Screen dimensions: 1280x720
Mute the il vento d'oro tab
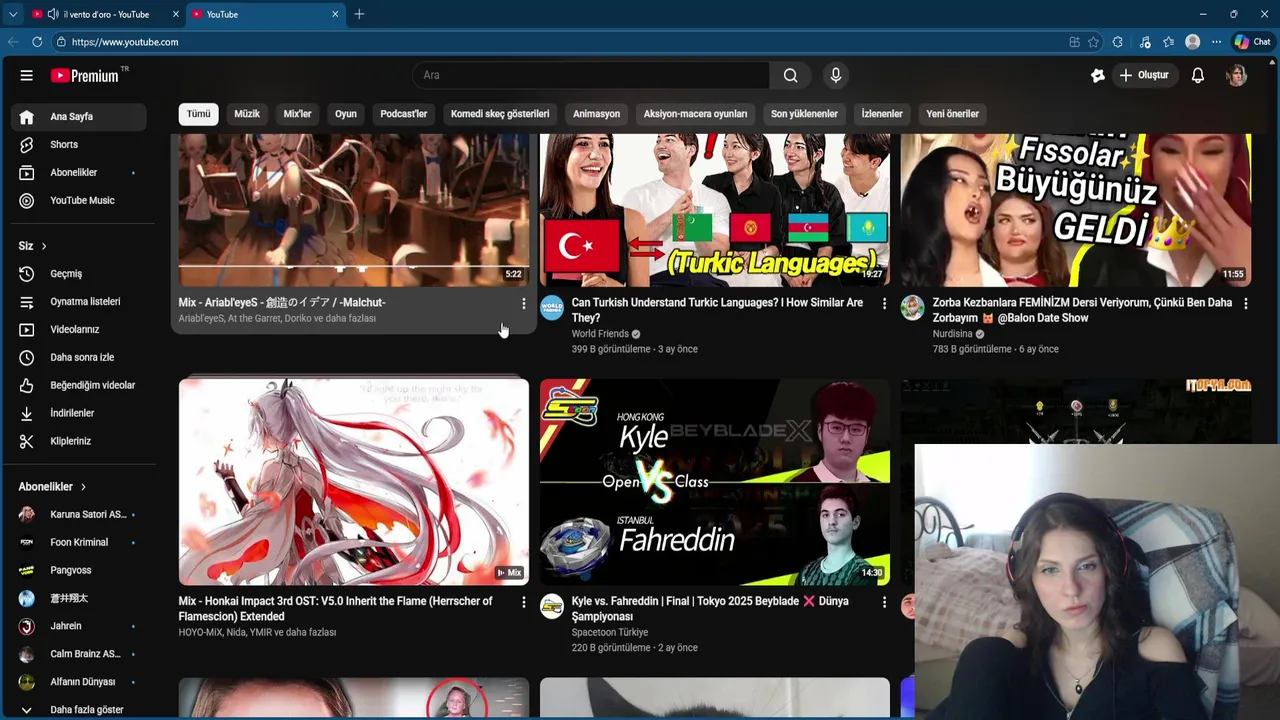coord(52,14)
